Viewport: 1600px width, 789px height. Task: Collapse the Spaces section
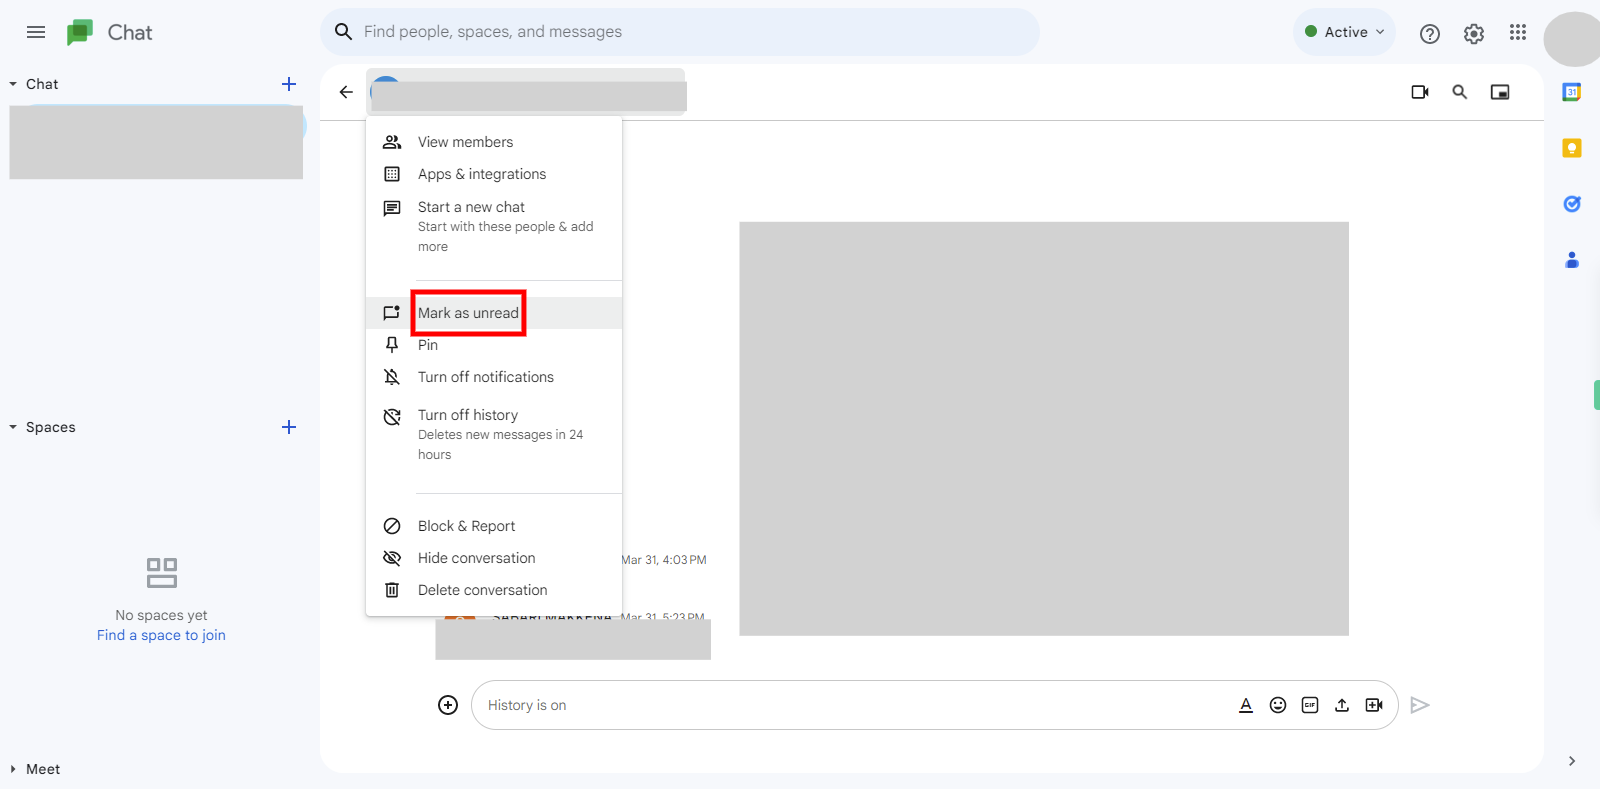click(13, 427)
